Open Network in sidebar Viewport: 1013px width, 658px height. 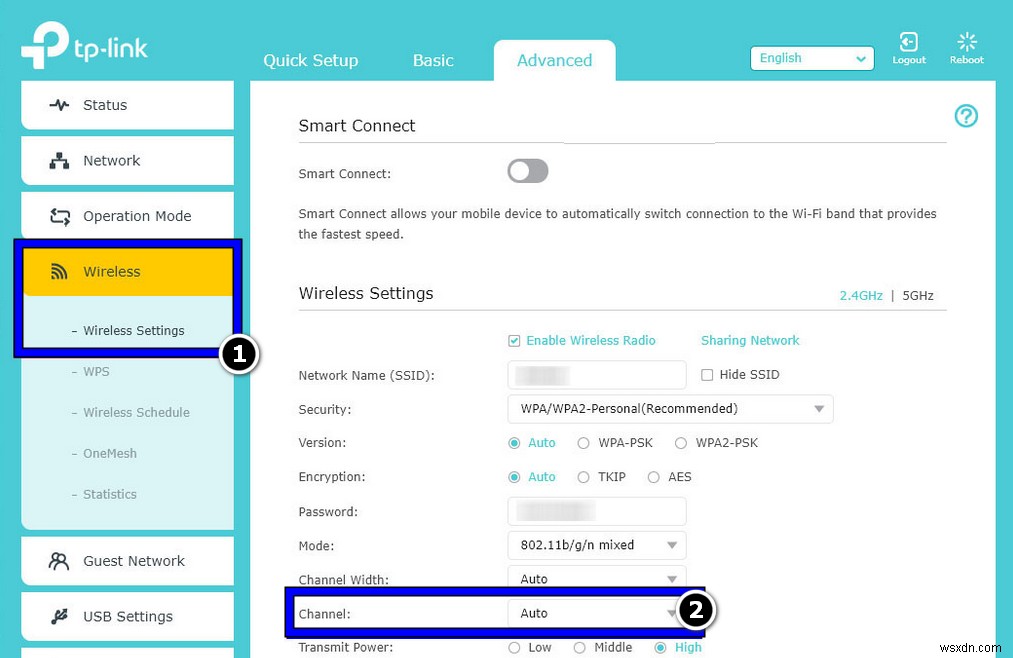[x=127, y=161]
